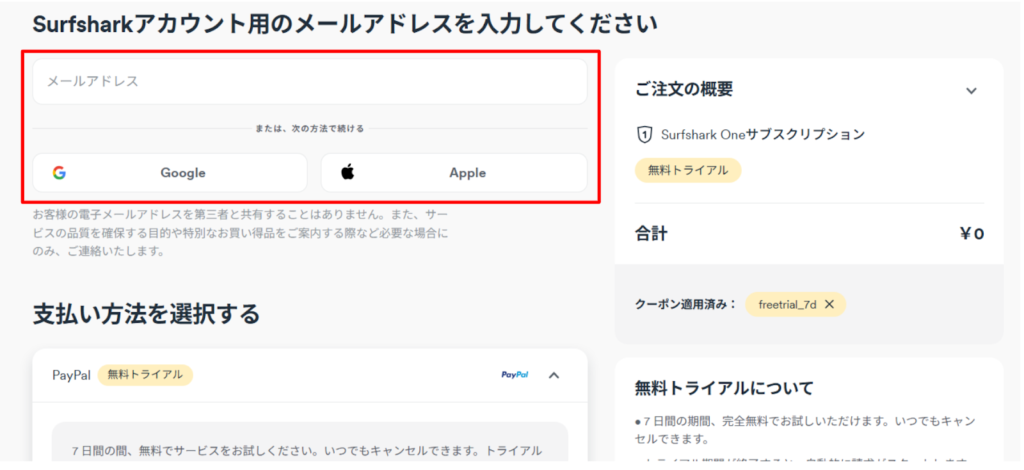Click the 無料トライアル badge beside PayPal
The height and width of the screenshot is (470, 1024).
145,375
